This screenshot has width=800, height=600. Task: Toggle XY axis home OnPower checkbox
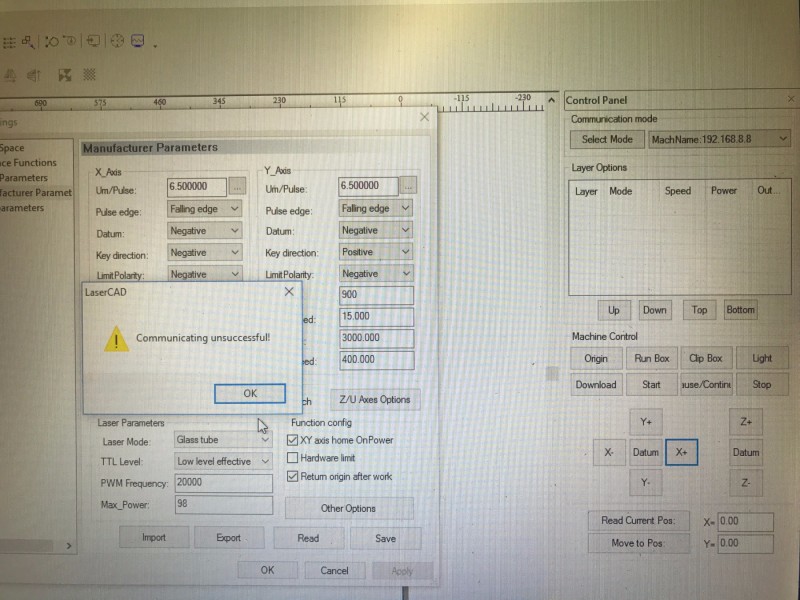tap(293, 440)
